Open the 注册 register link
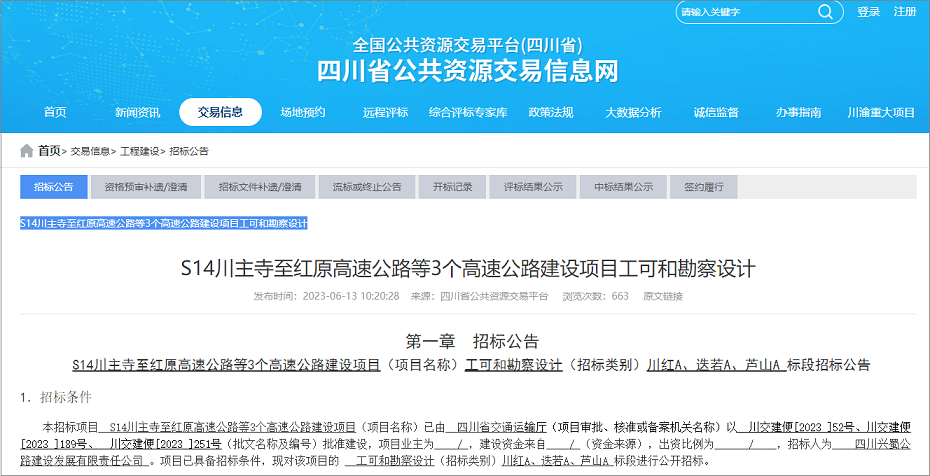 click(x=905, y=12)
